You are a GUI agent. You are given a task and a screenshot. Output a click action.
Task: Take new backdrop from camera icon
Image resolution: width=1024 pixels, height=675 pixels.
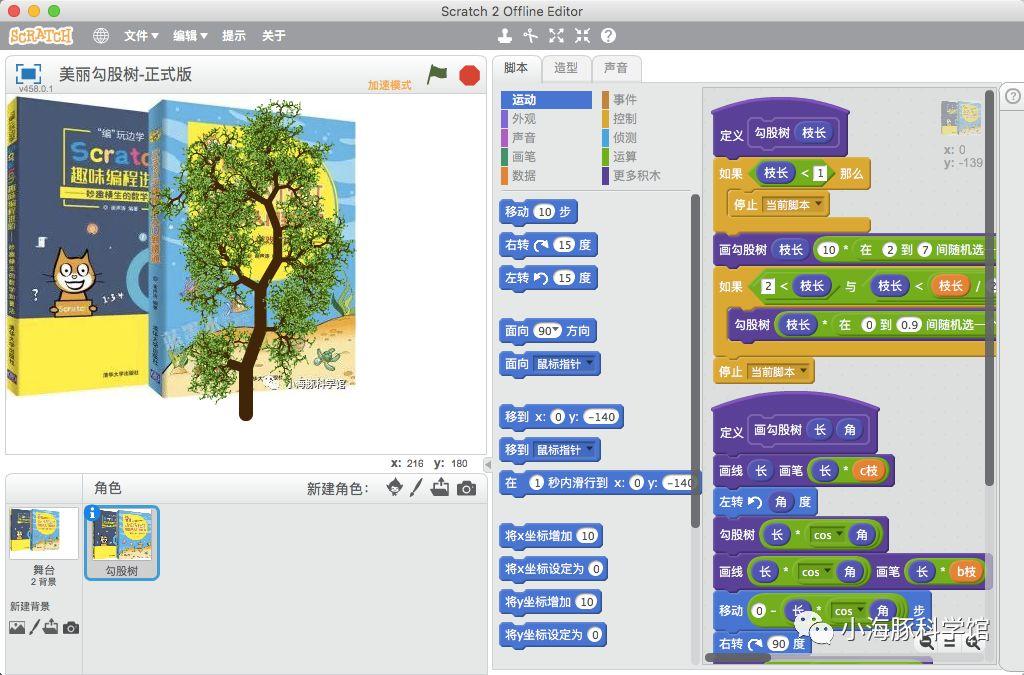(71, 628)
